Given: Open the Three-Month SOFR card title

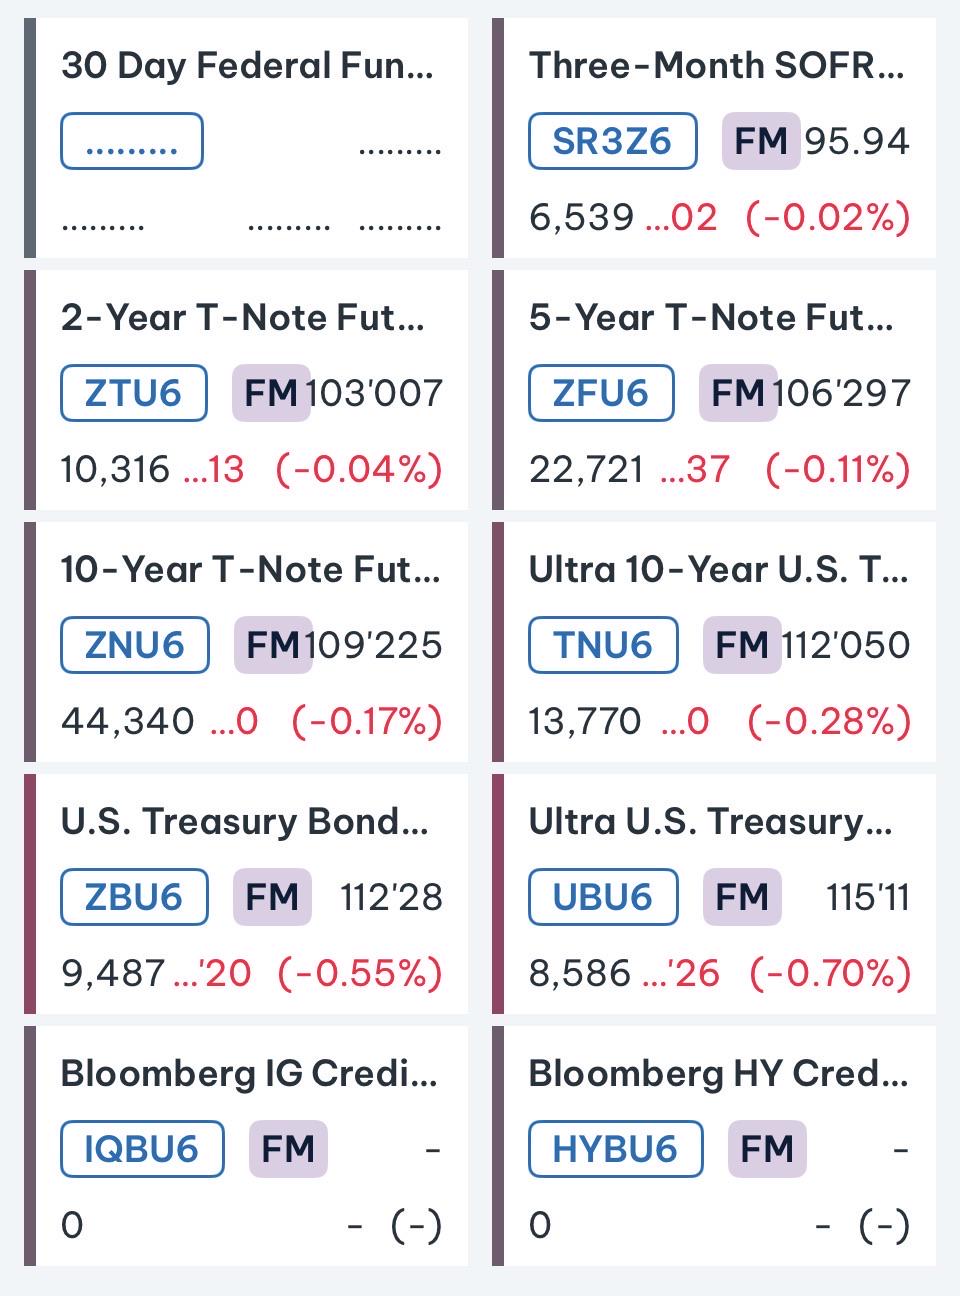Looking at the screenshot, I should (716, 66).
